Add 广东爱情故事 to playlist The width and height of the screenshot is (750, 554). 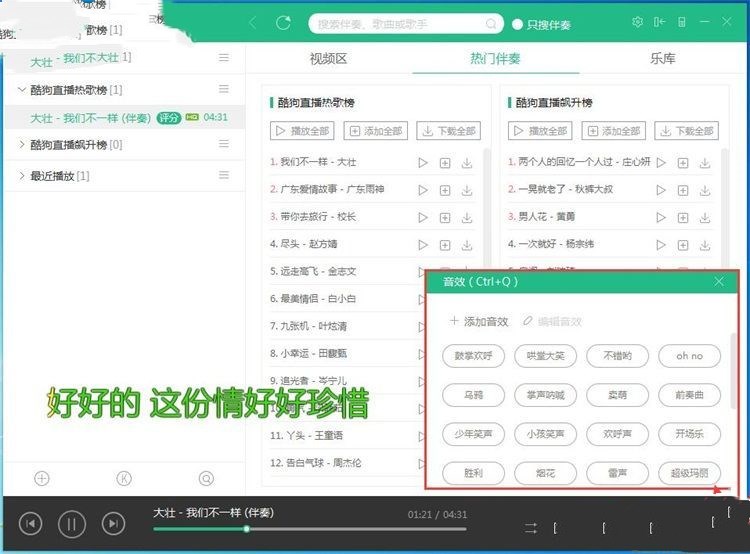click(x=445, y=190)
